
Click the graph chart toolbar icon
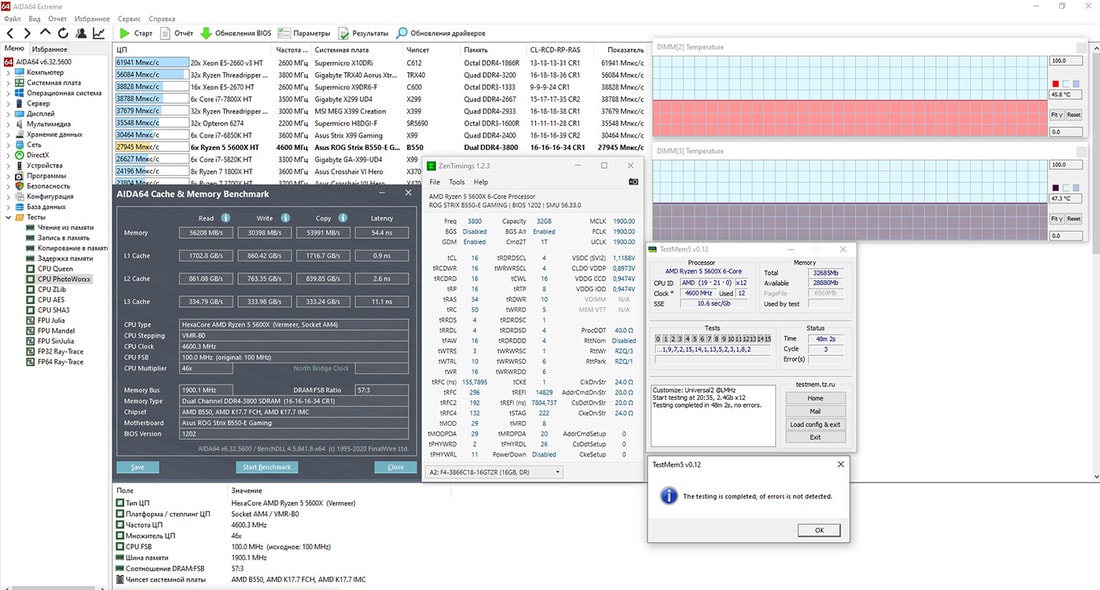pos(99,33)
